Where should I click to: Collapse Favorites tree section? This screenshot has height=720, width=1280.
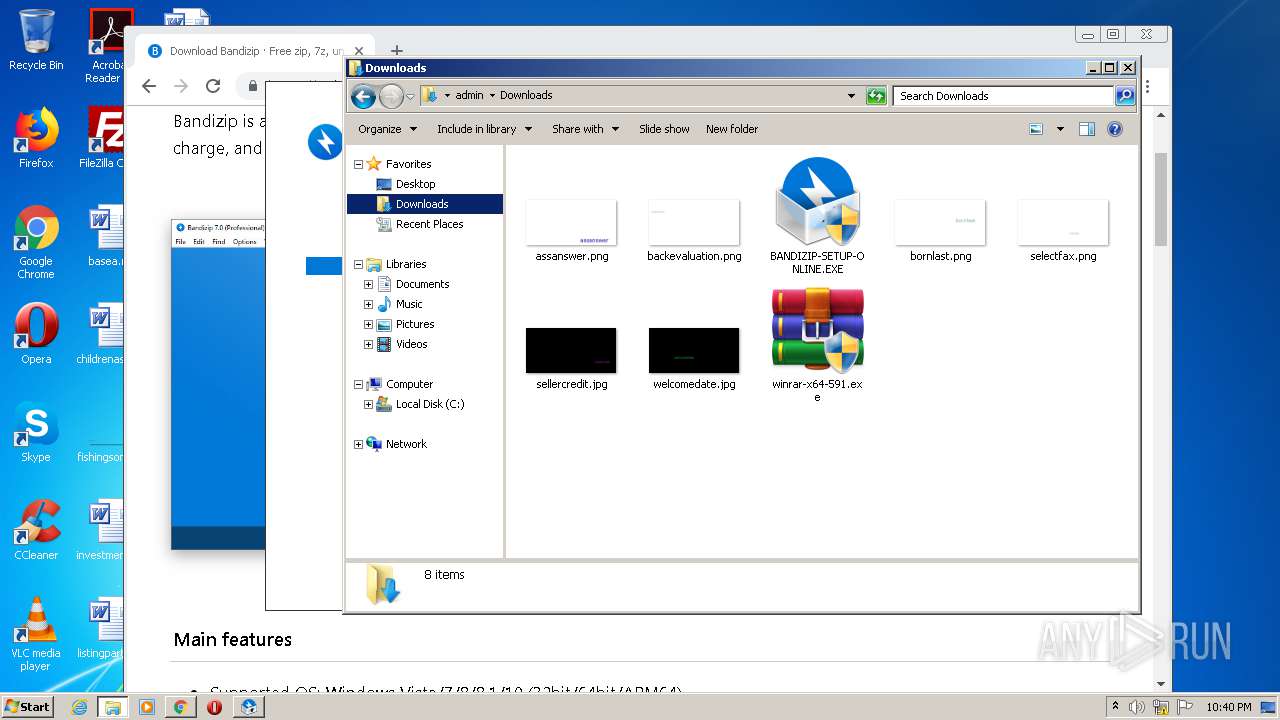[x=358, y=164]
